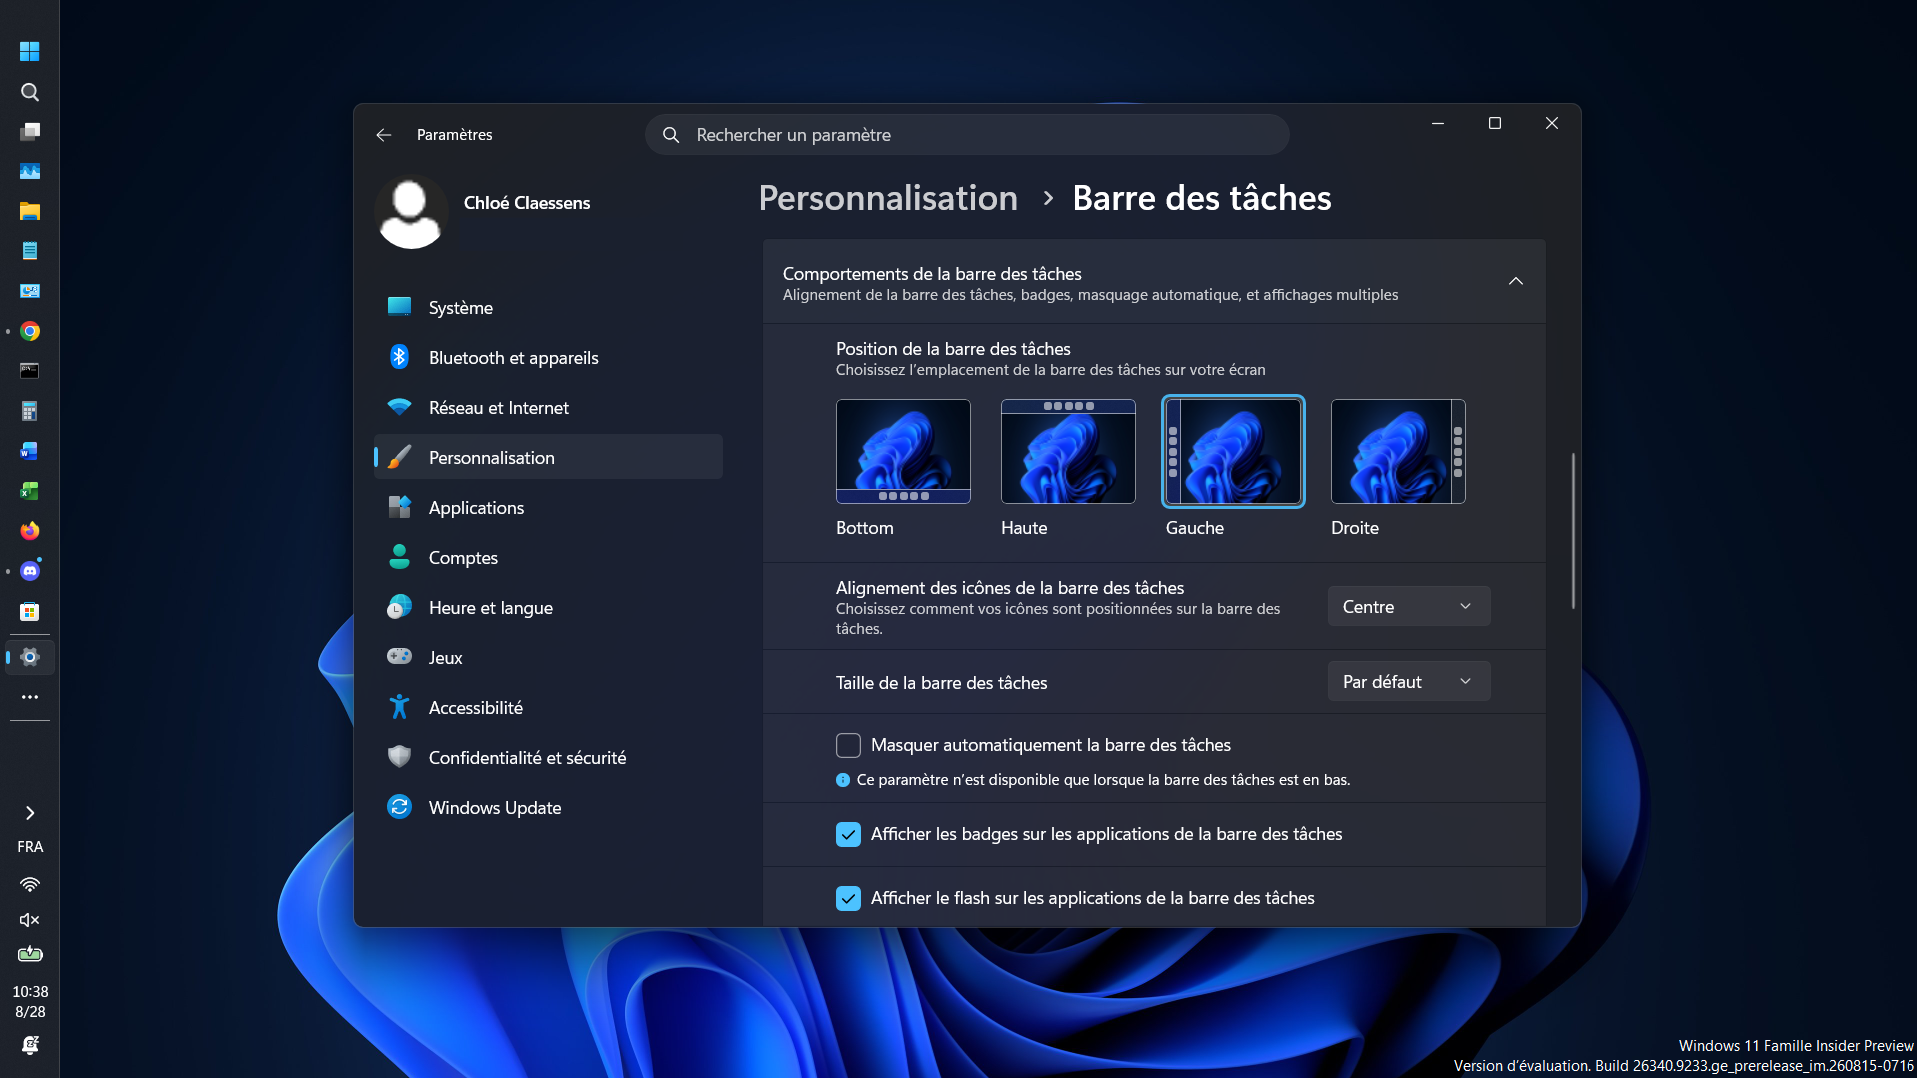Open Microsoft Word from the taskbar
This screenshot has width=1917, height=1078.
click(x=30, y=451)
